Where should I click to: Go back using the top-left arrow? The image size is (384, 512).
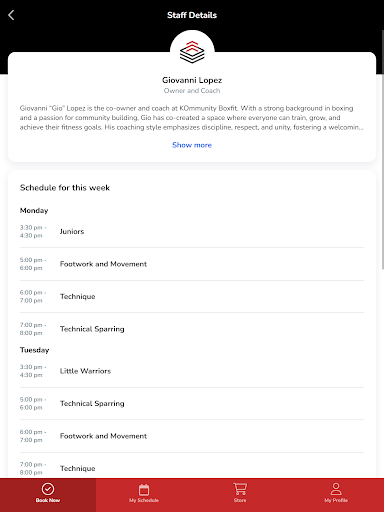11,15
